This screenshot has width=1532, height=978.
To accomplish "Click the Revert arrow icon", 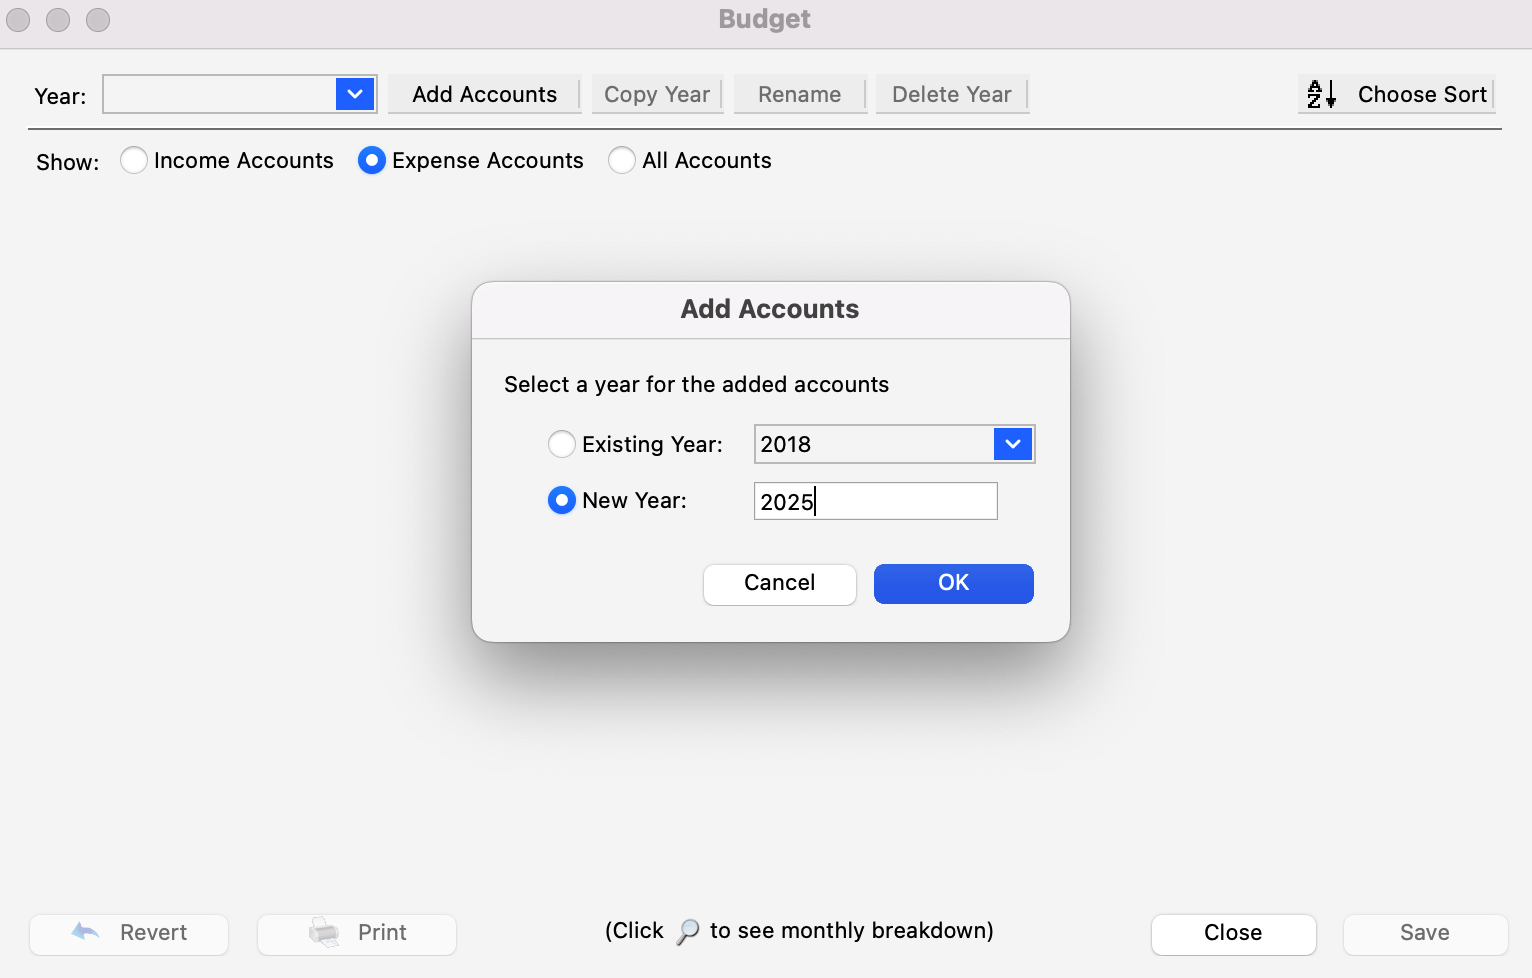I will pyautogui.click(x=86, y=932).
